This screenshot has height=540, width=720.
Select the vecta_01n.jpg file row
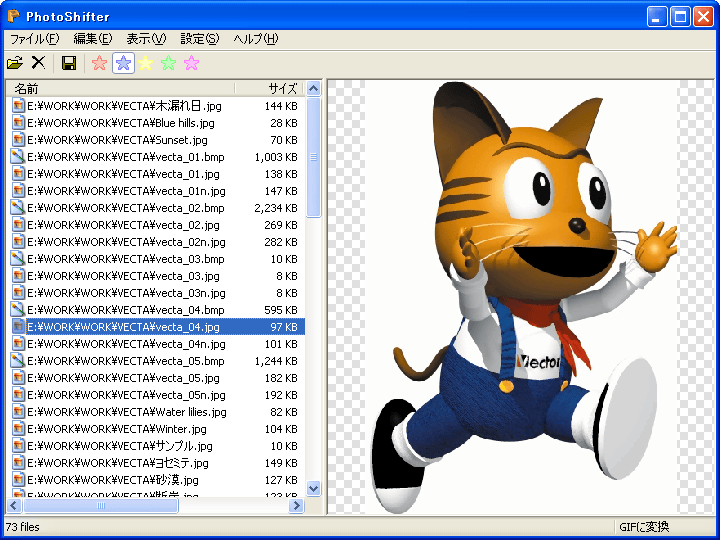pos(156,191)
